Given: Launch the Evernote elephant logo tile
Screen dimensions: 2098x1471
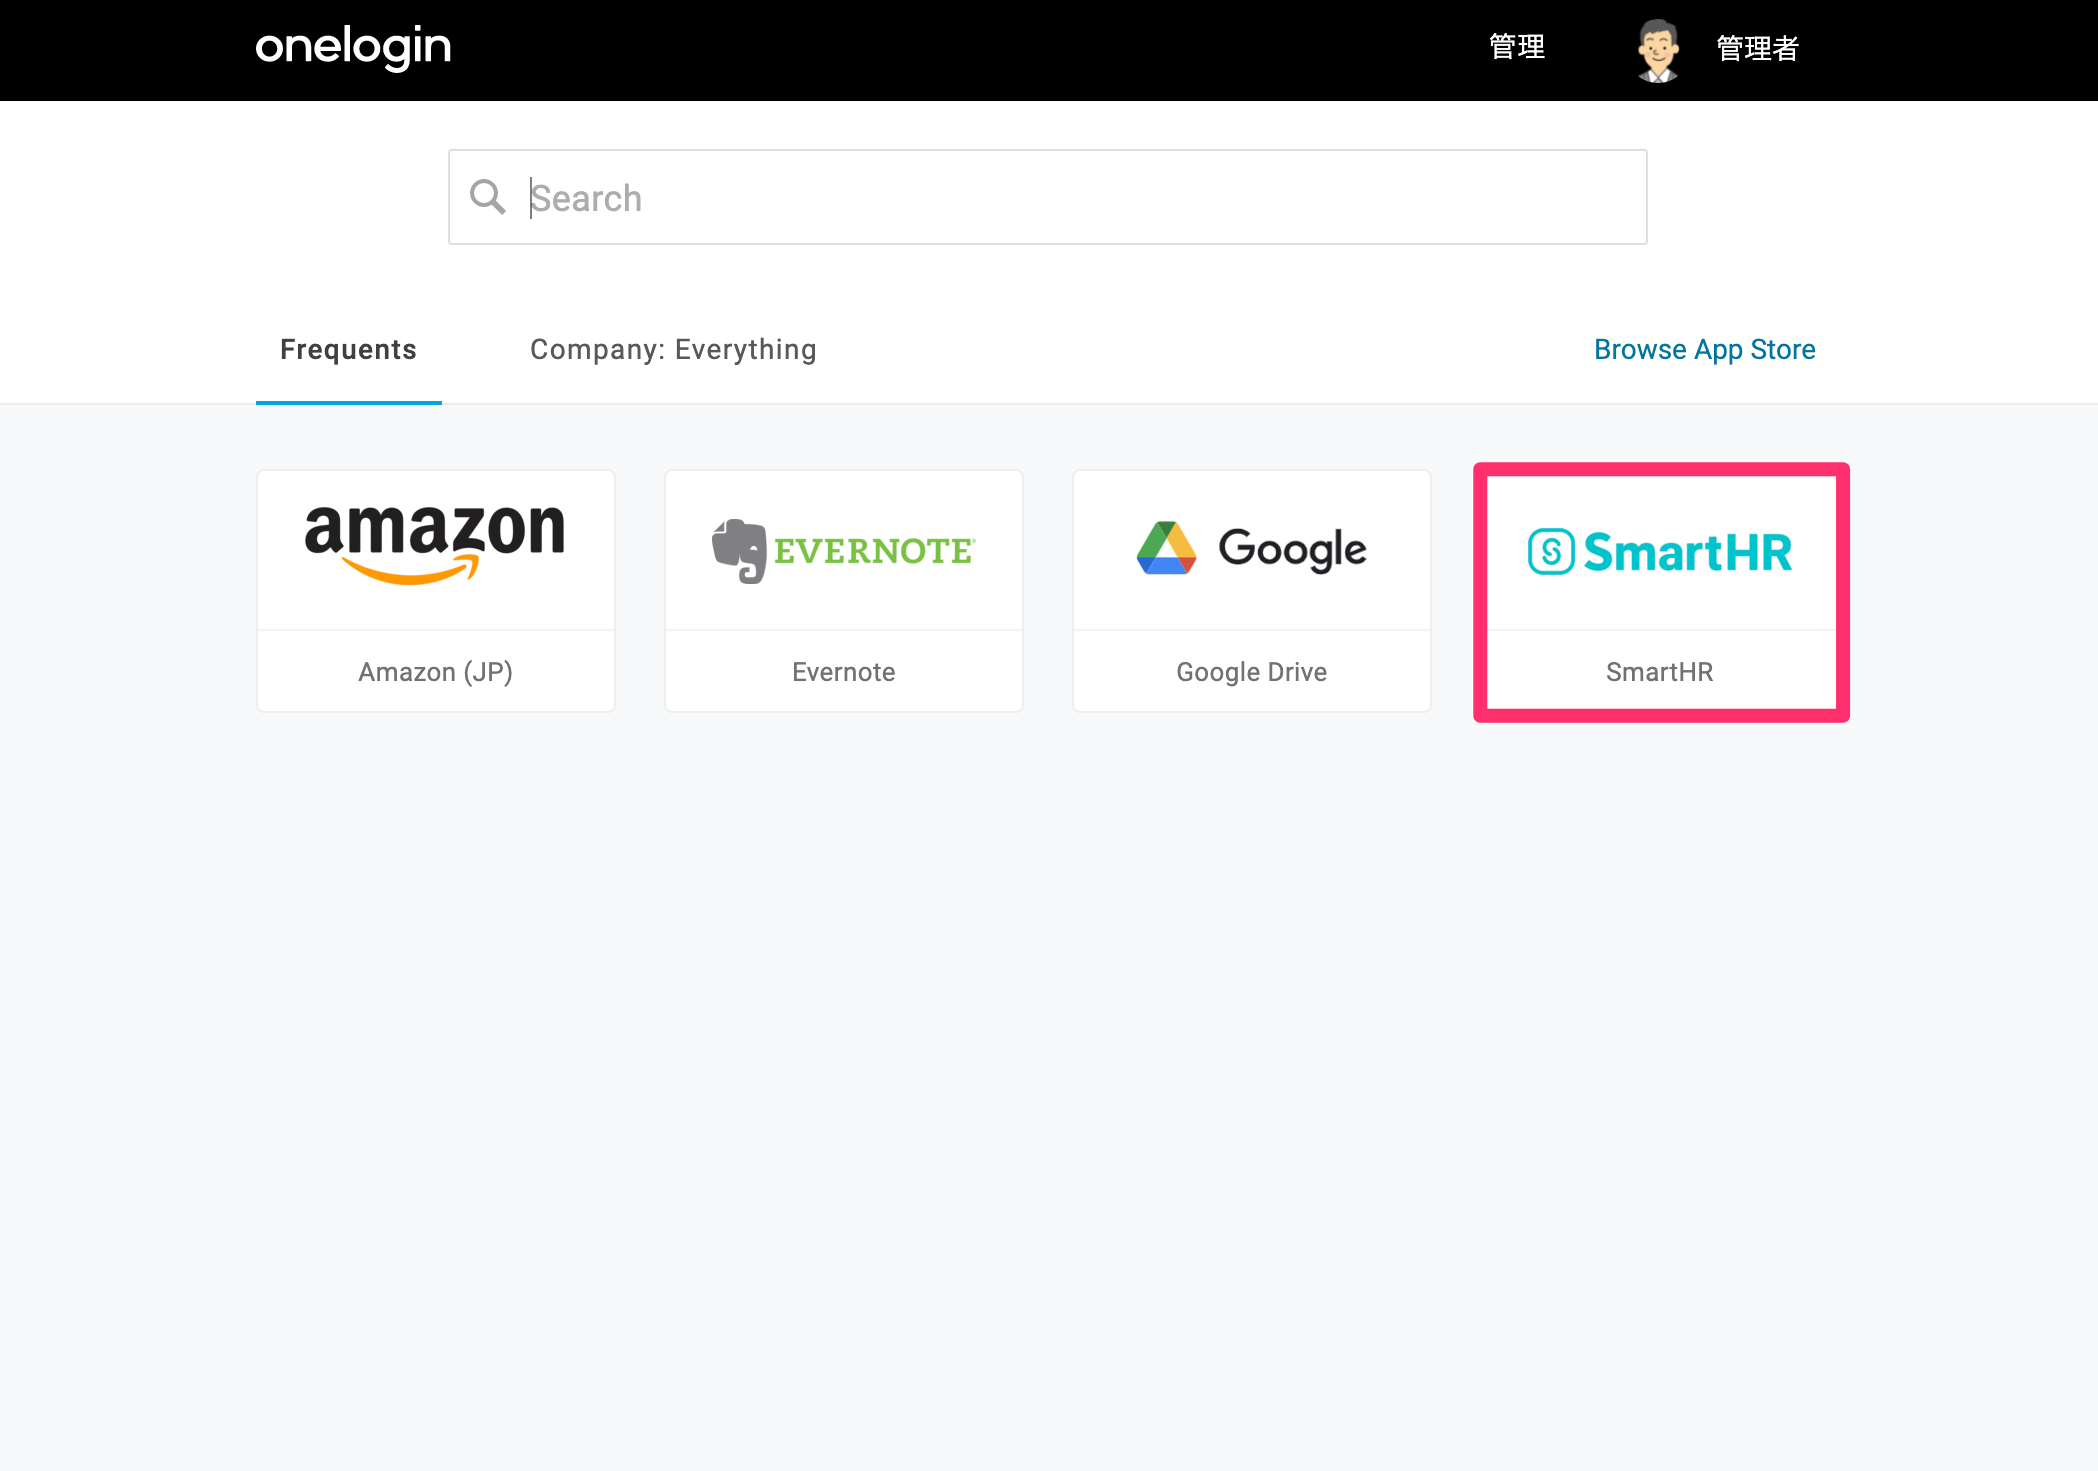Looking at the screenshot, I should point(844,550).
